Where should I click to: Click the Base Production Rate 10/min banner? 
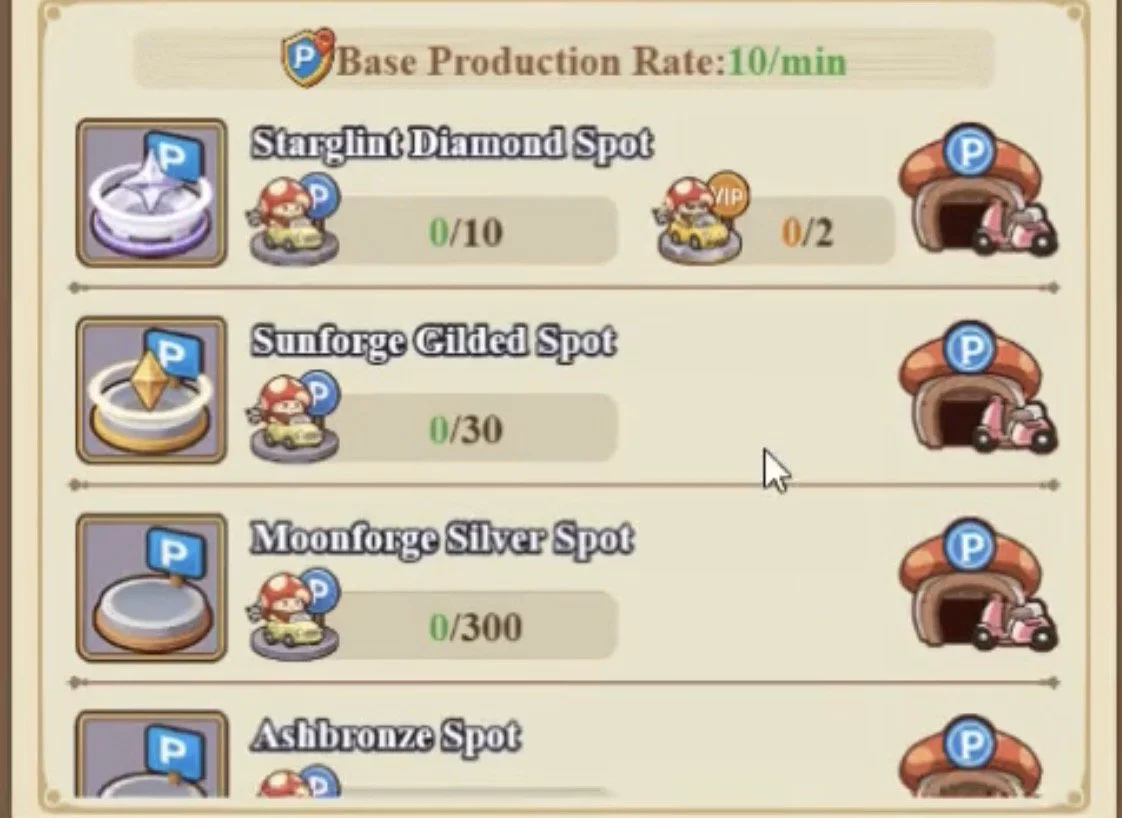(x=564, y=60)
